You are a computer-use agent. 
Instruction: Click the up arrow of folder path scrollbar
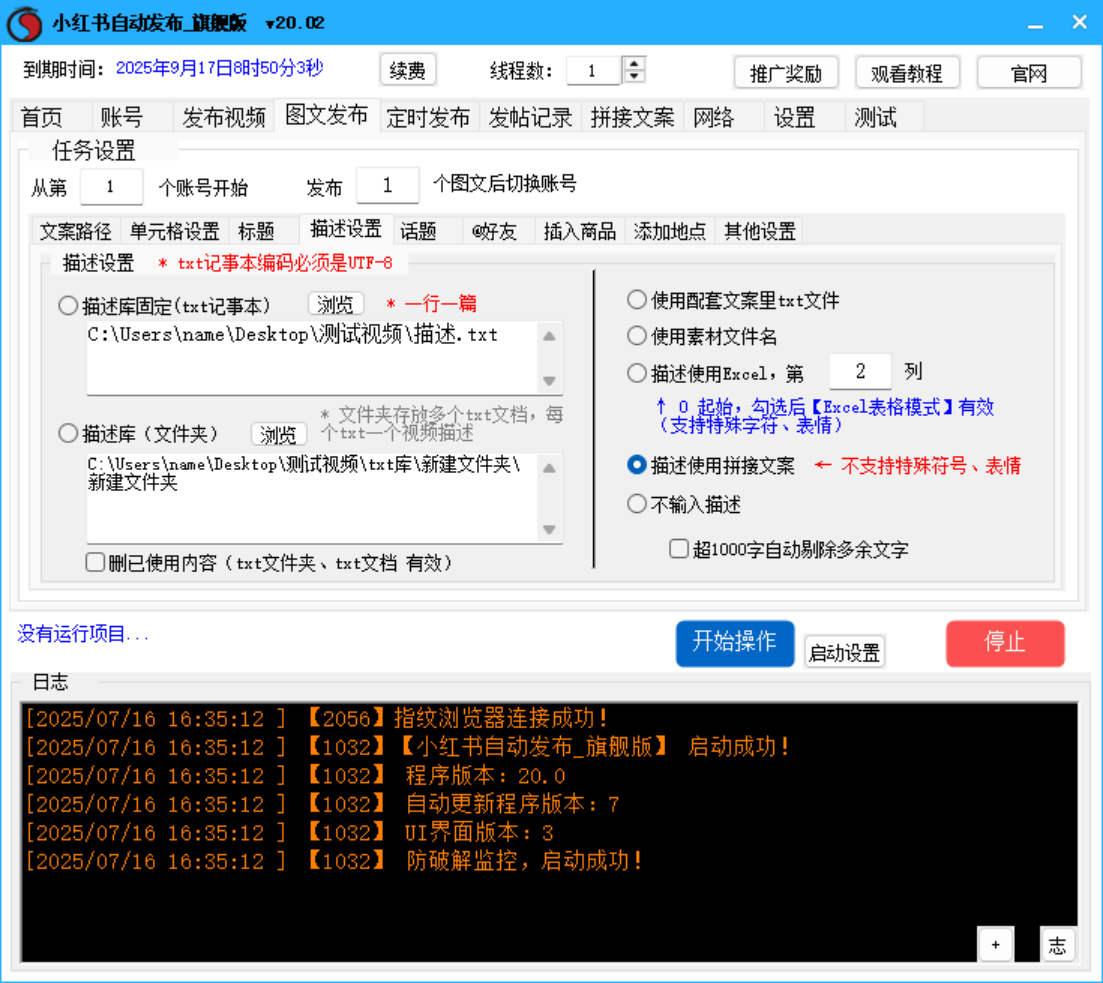point(549,467)
